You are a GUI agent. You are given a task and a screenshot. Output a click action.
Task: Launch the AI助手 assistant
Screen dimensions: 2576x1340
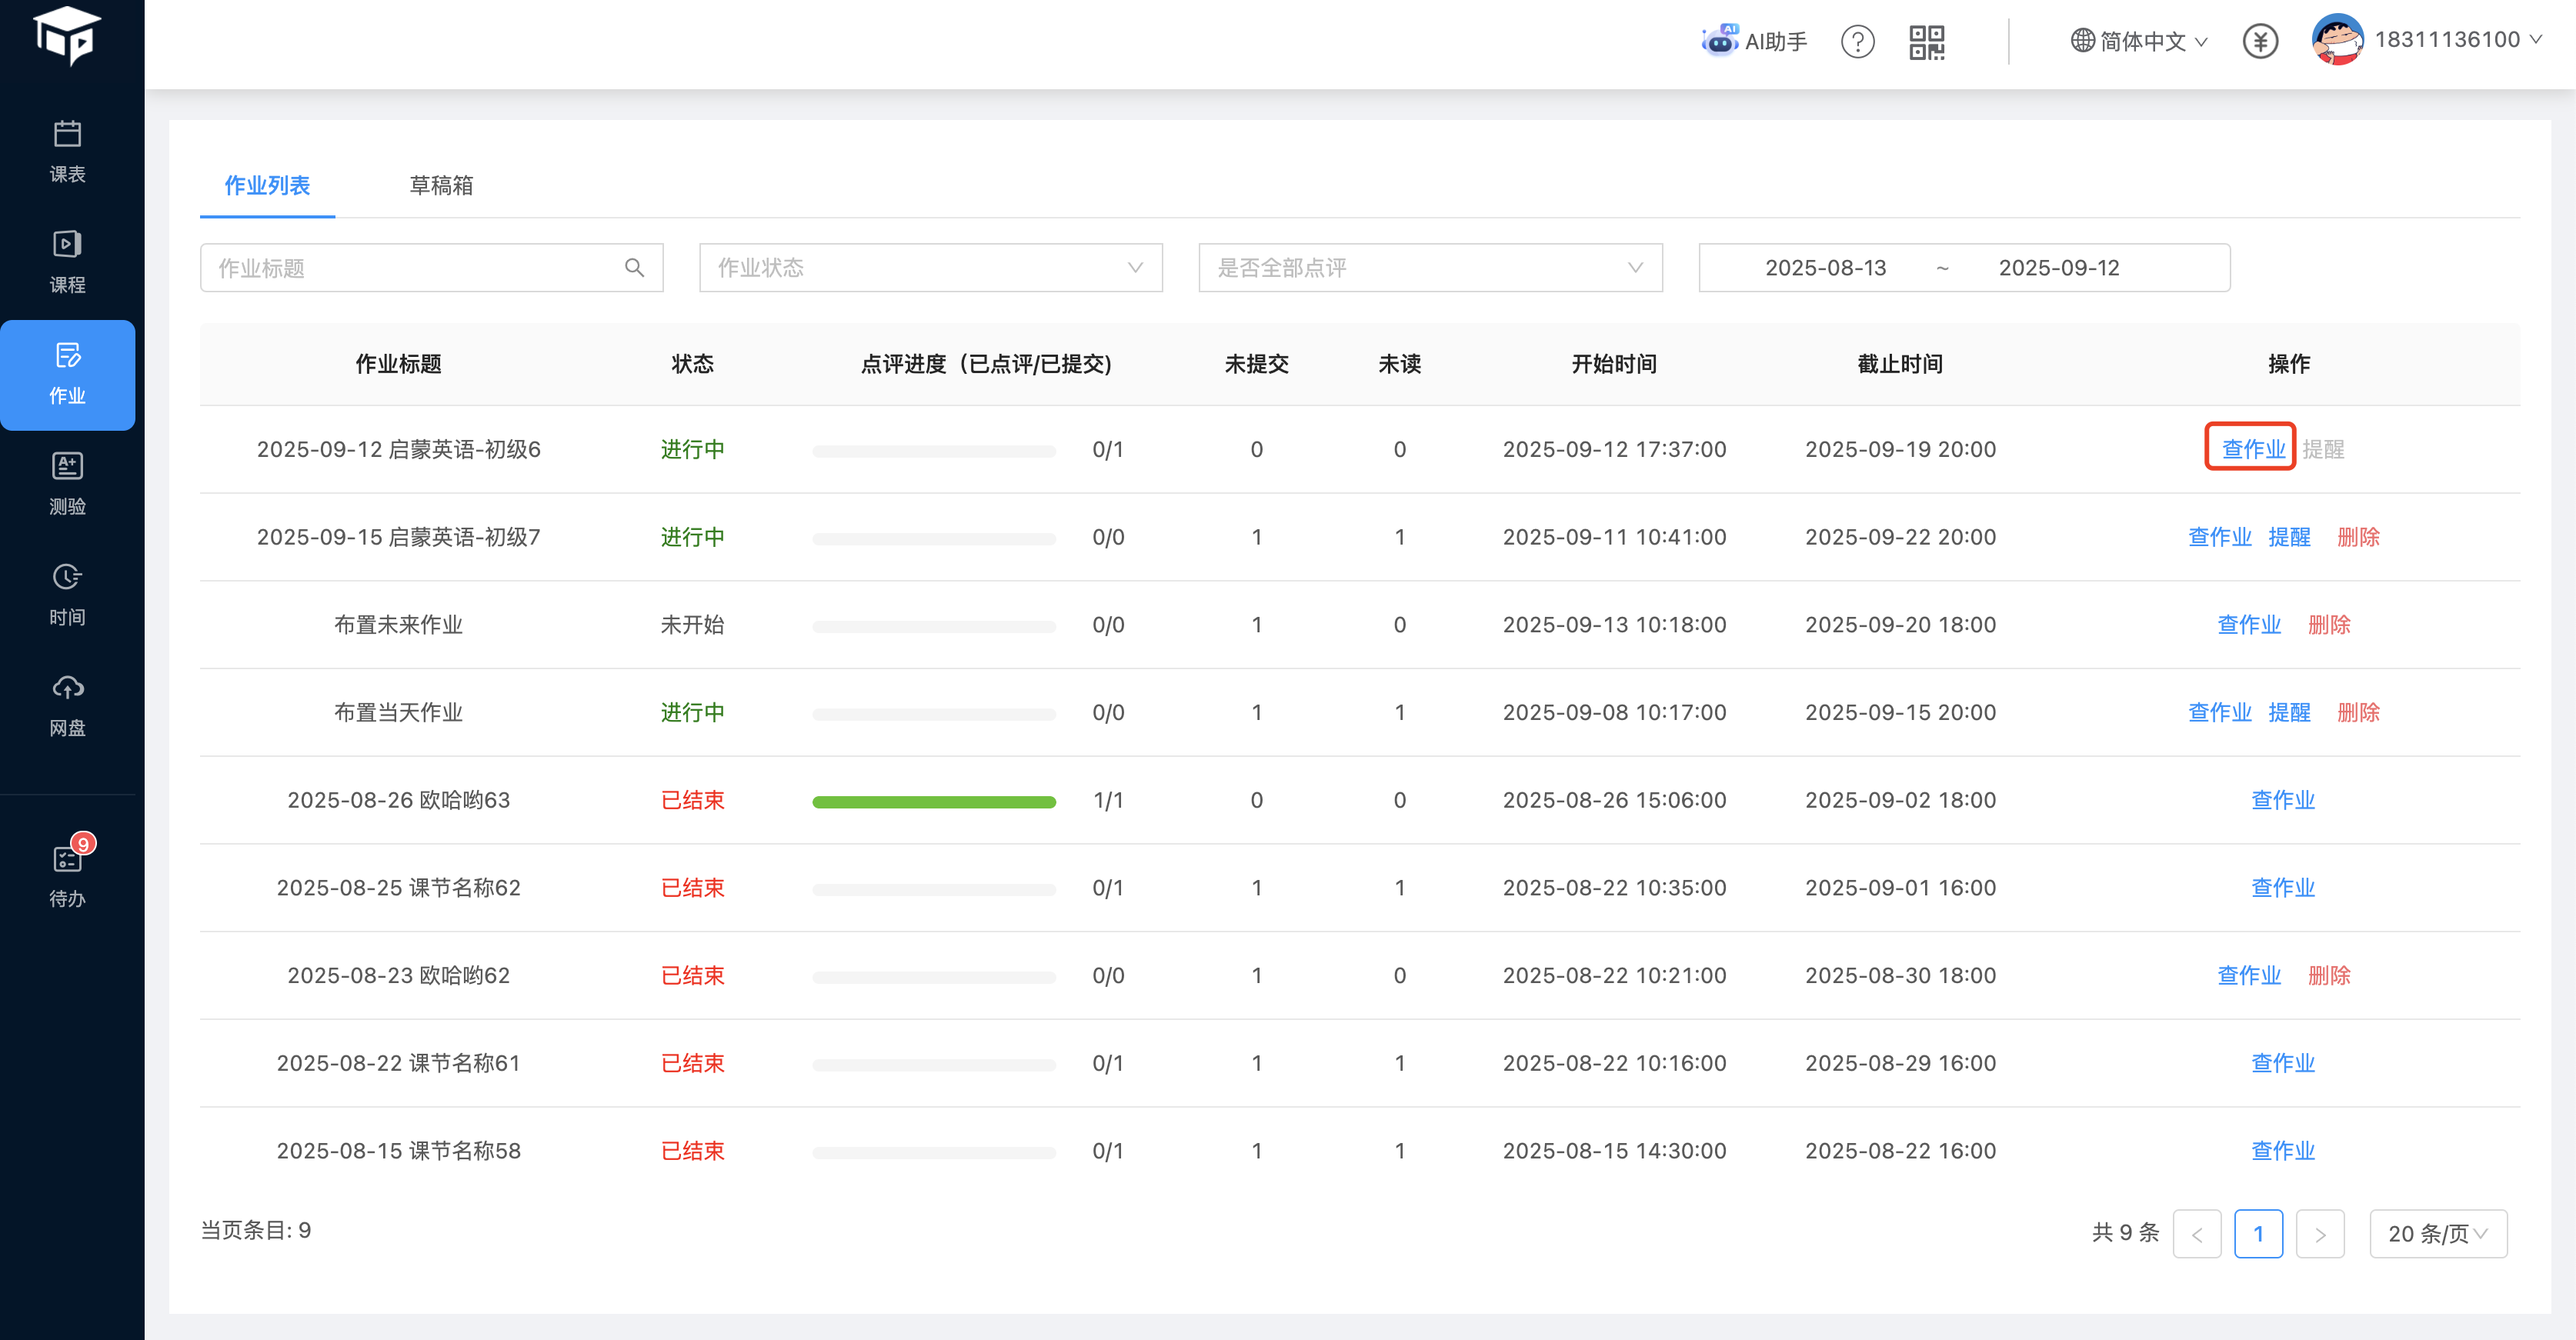1754,41
